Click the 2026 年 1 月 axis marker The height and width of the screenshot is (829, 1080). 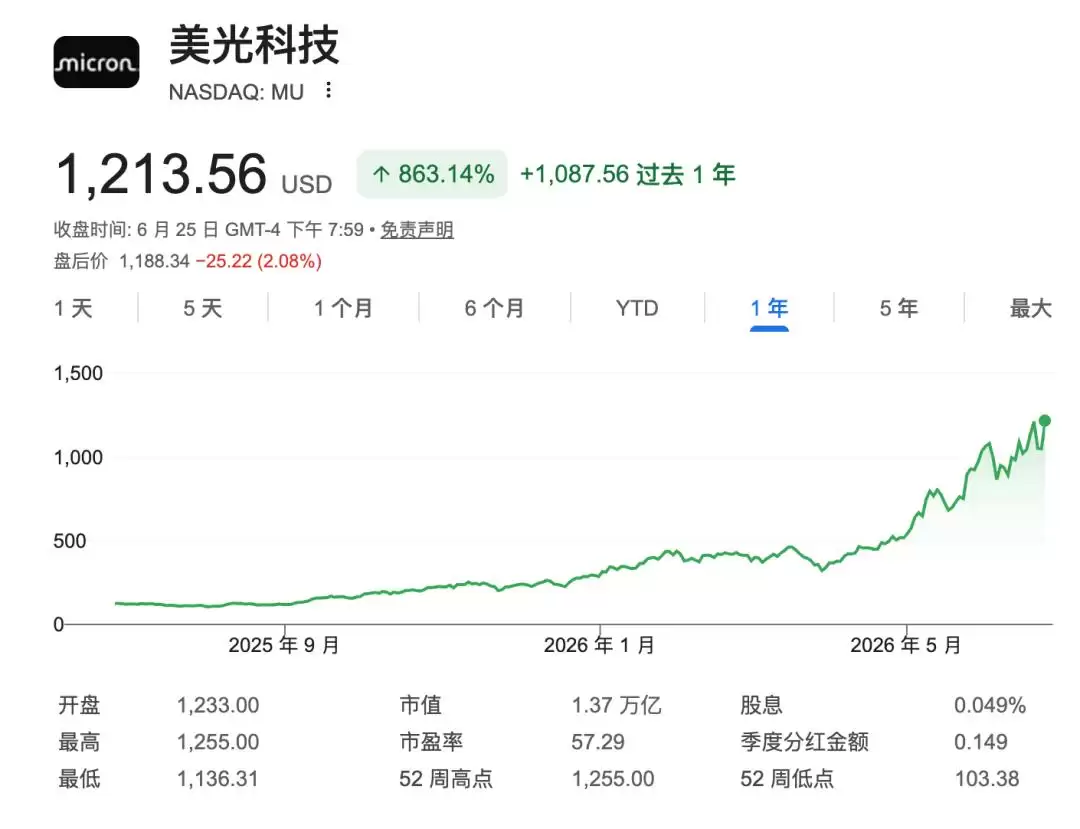599,645
